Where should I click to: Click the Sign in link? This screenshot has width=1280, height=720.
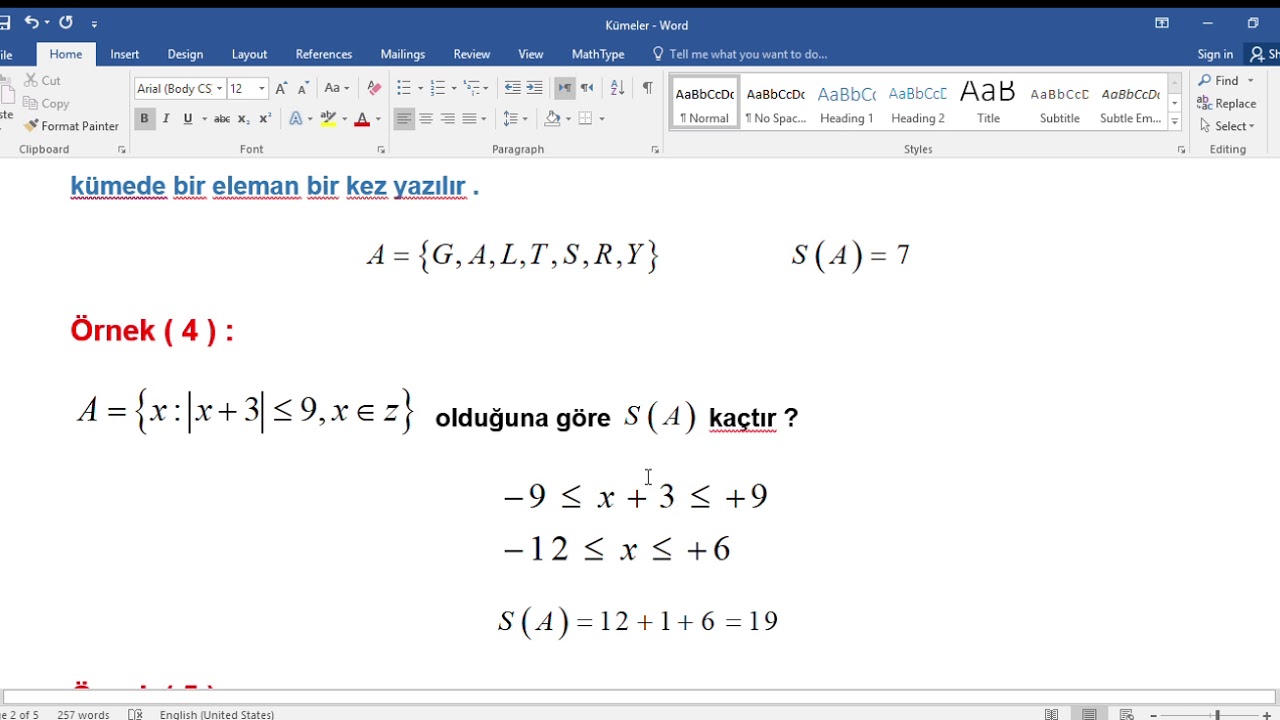(1215, 54)
